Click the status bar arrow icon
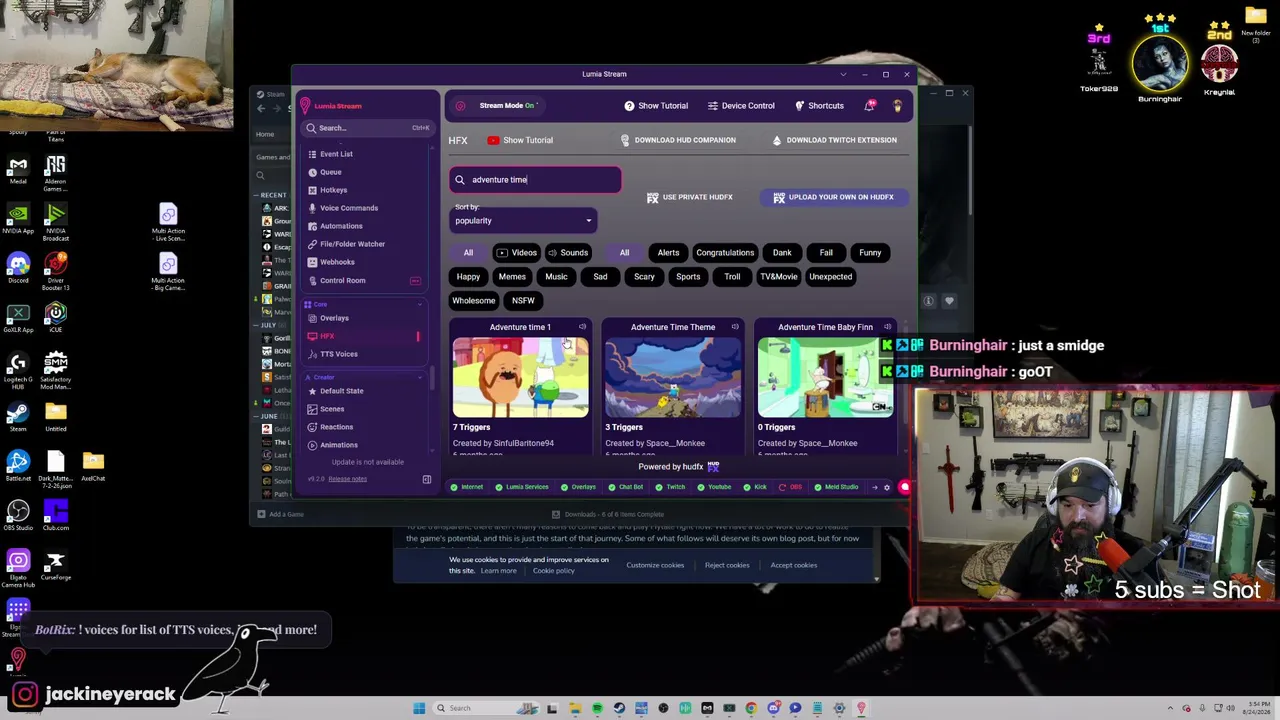1280x720 pixels. tap(874, 488)
